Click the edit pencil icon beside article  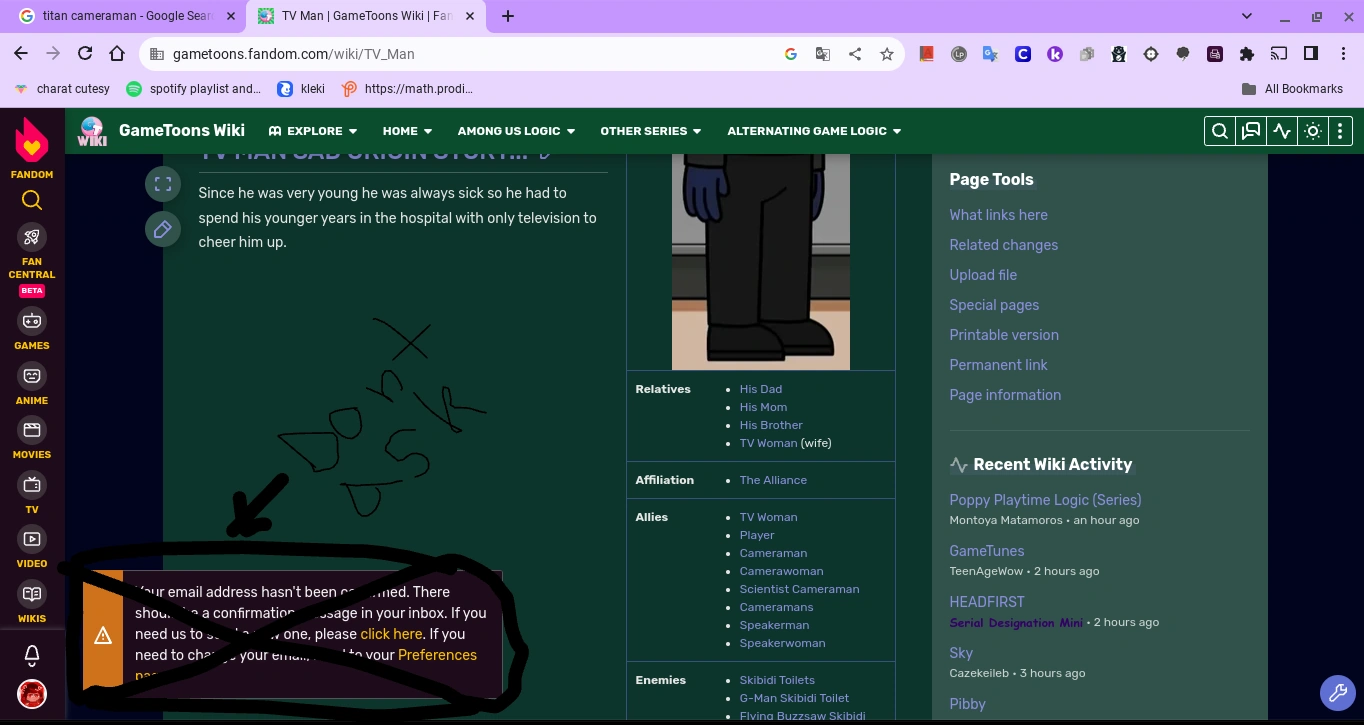(x=163, y=229)
